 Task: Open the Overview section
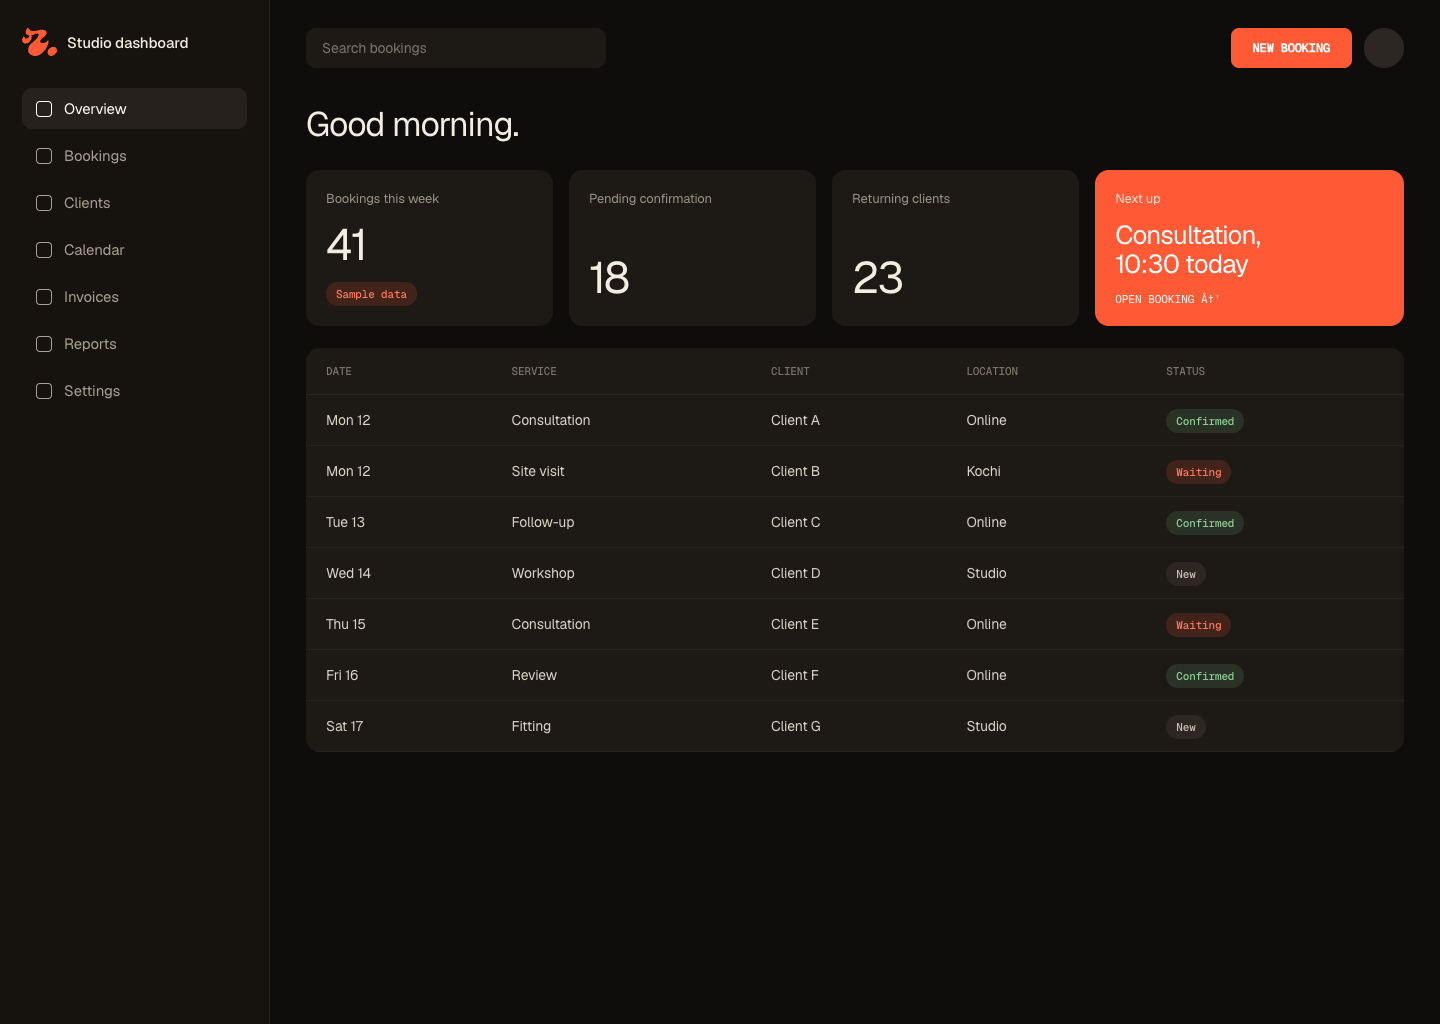134,109
